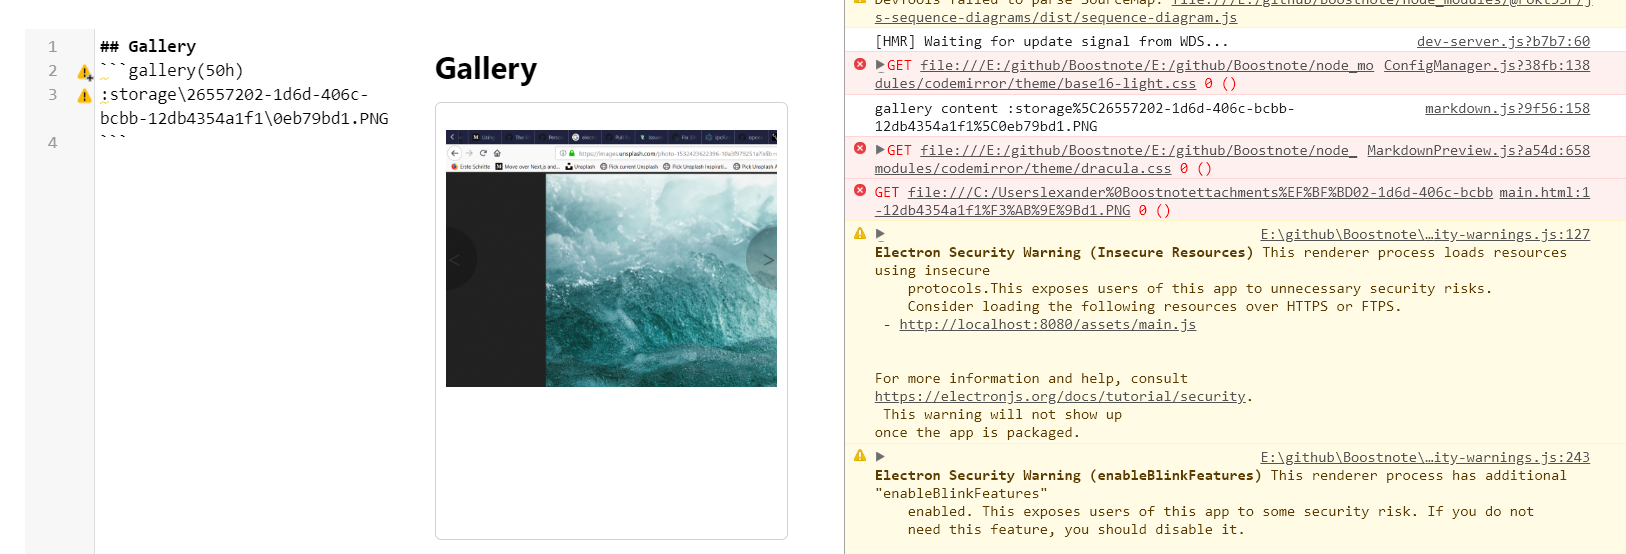Click the dracula.css file URL

tap(1139, 150)
